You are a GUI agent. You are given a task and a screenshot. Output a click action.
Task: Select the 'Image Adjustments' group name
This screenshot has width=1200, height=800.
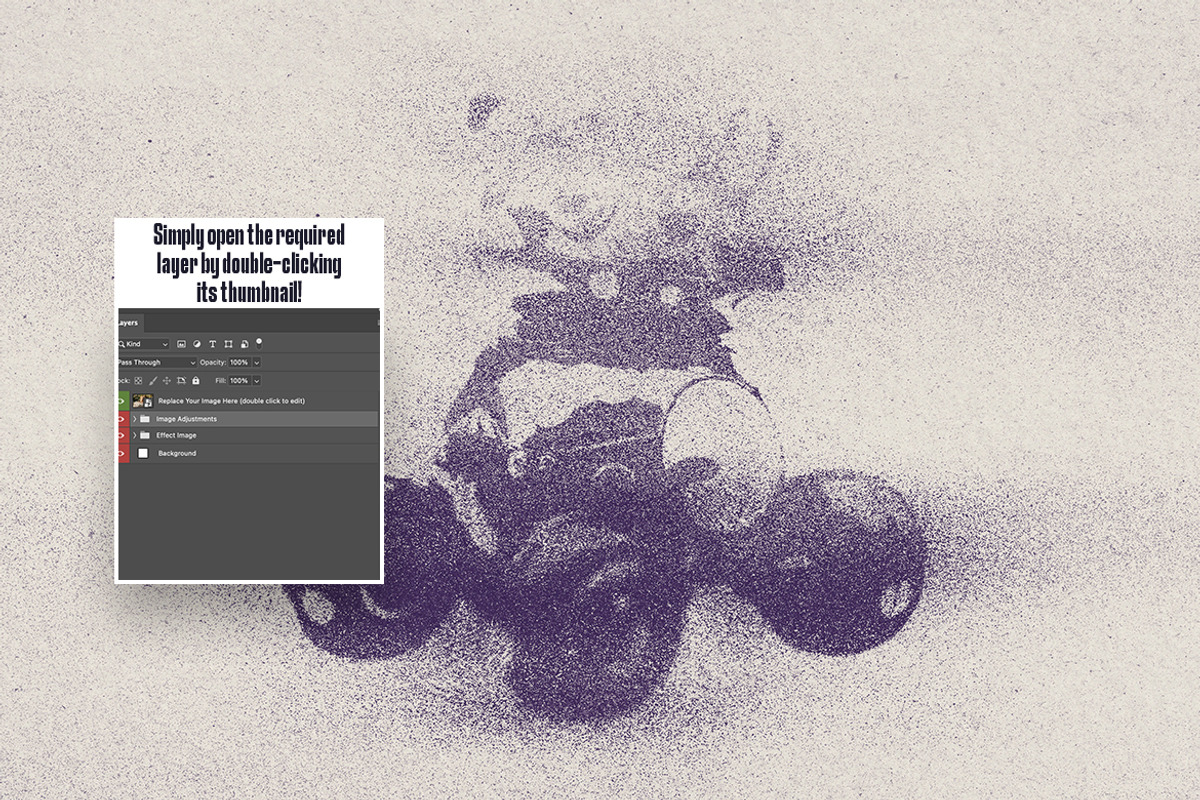186,419
